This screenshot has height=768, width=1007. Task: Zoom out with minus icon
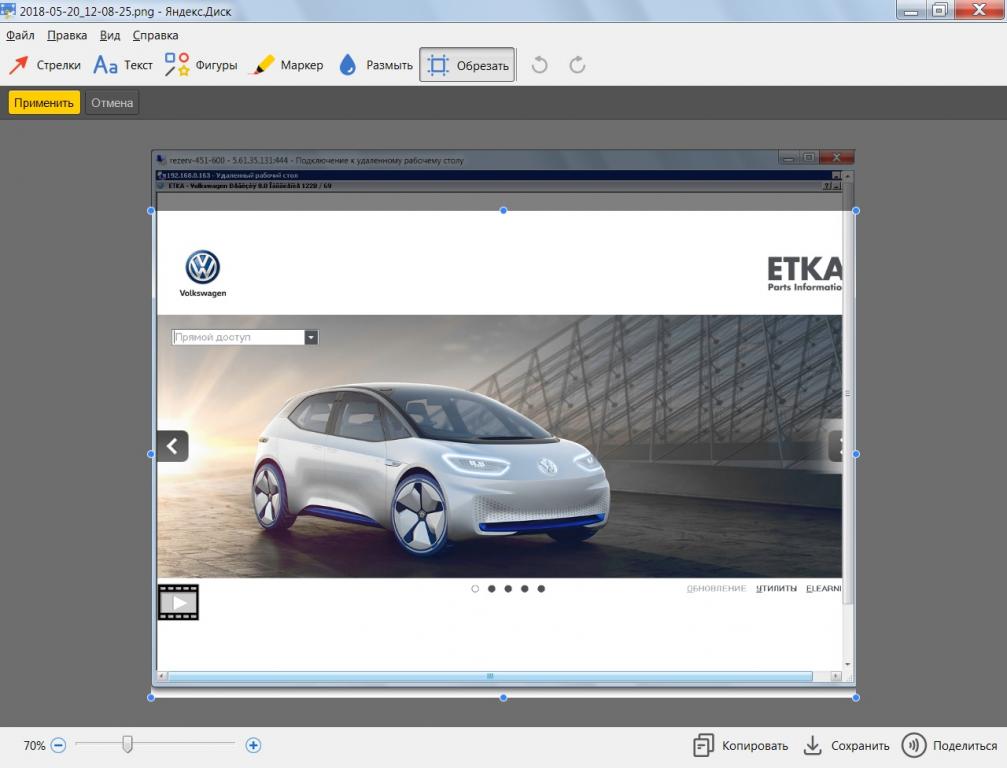[58, 746]
